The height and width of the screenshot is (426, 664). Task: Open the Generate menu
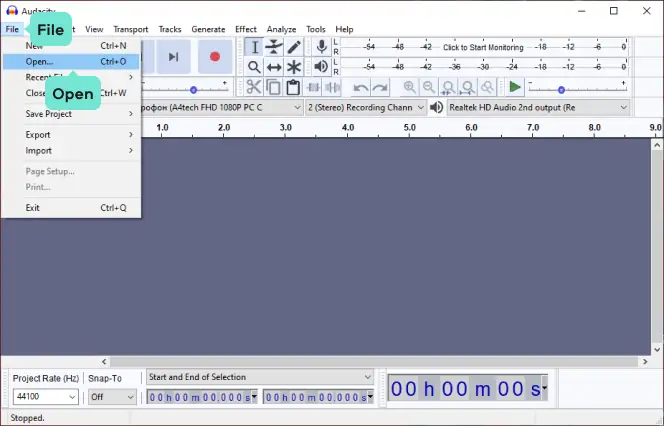pos(208,29)
